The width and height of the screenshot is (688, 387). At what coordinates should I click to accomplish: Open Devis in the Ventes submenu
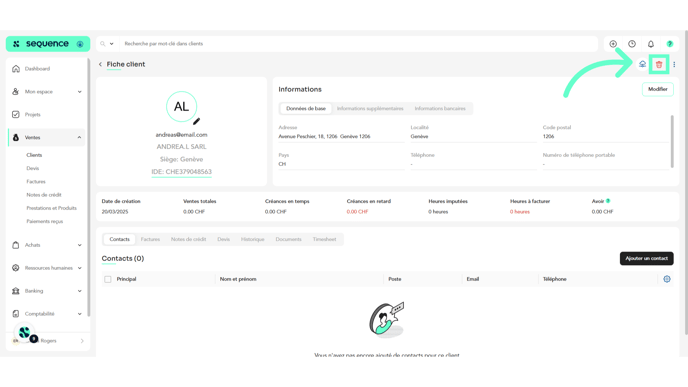32,168
